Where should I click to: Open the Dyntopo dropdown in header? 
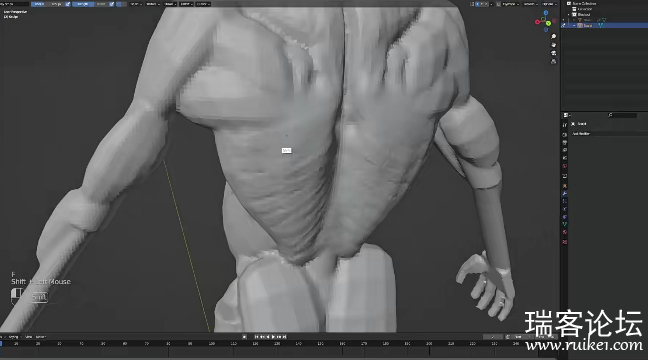click(511, 4)
